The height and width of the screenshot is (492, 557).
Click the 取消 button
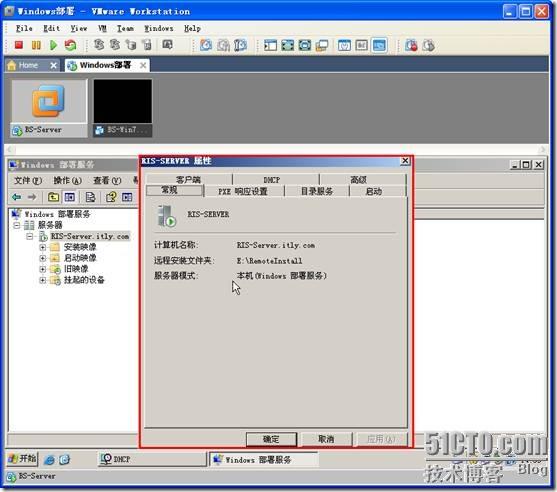(x=326, y=439)
